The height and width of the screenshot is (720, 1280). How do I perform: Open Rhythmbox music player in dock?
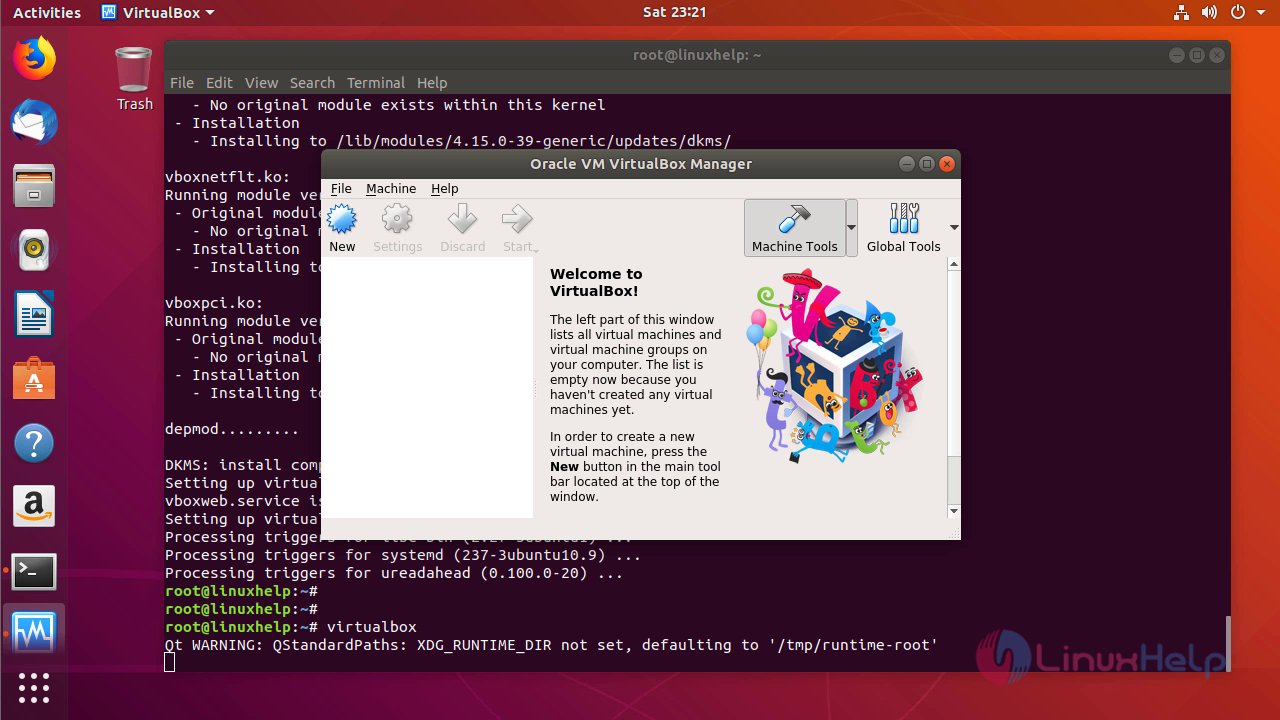click(x=34, y=251)
